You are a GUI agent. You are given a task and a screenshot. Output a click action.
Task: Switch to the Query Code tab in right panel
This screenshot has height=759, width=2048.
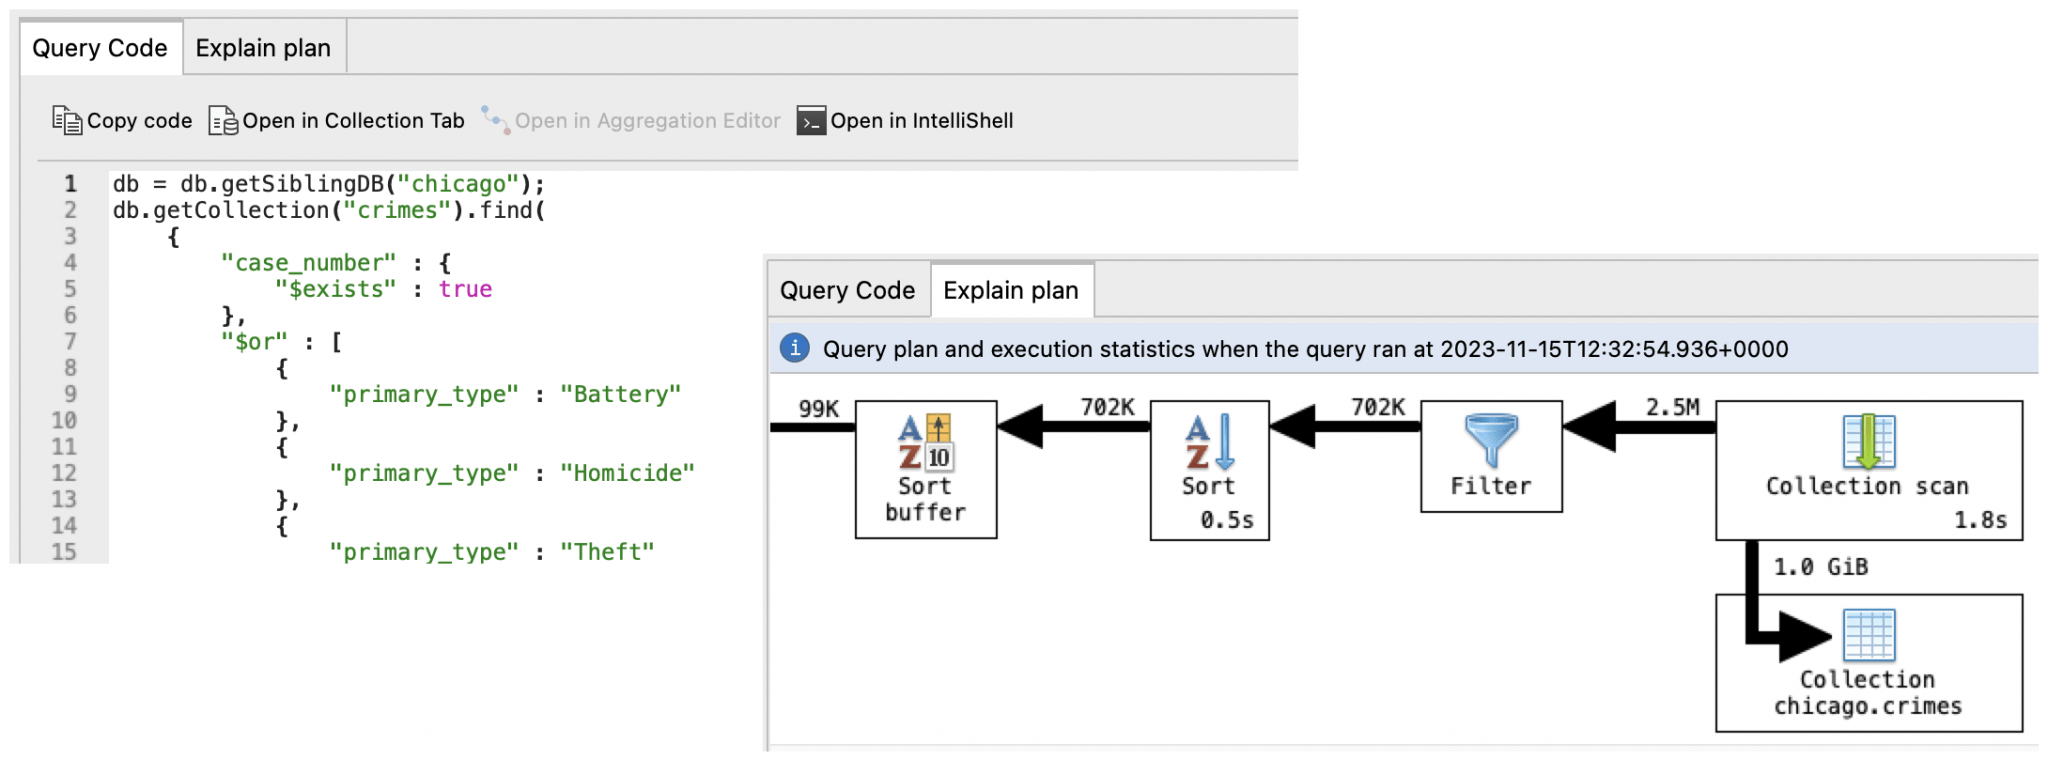pyautogui.click(x=847, y=290)
